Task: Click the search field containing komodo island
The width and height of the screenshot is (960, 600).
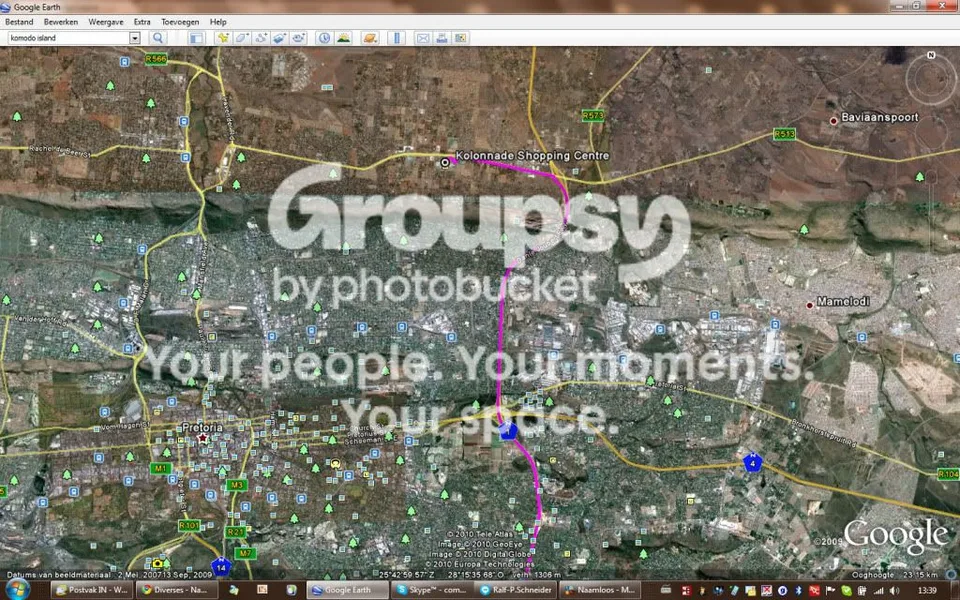Action: 69,38
